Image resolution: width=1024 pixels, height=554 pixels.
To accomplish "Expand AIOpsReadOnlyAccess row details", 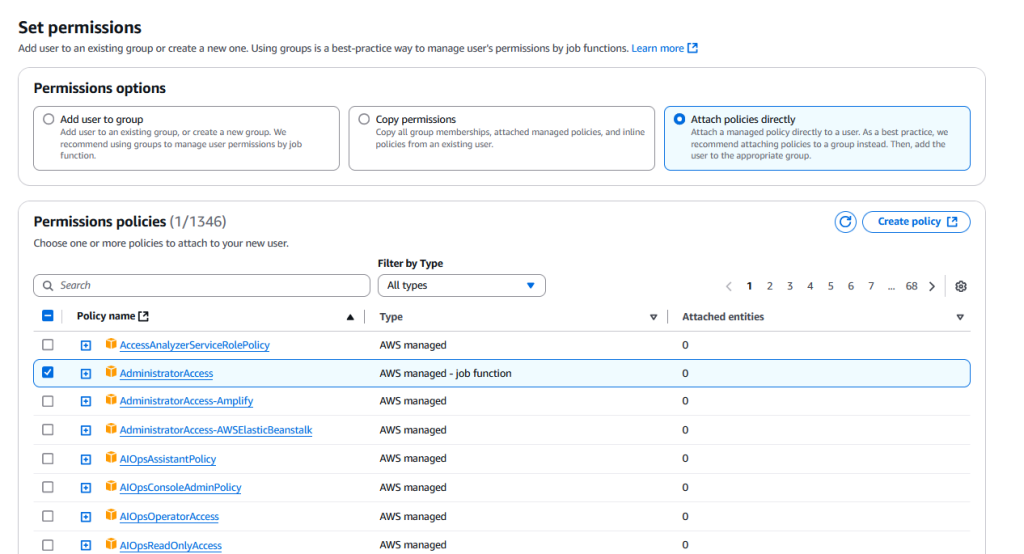I will (x=86, y=545).
